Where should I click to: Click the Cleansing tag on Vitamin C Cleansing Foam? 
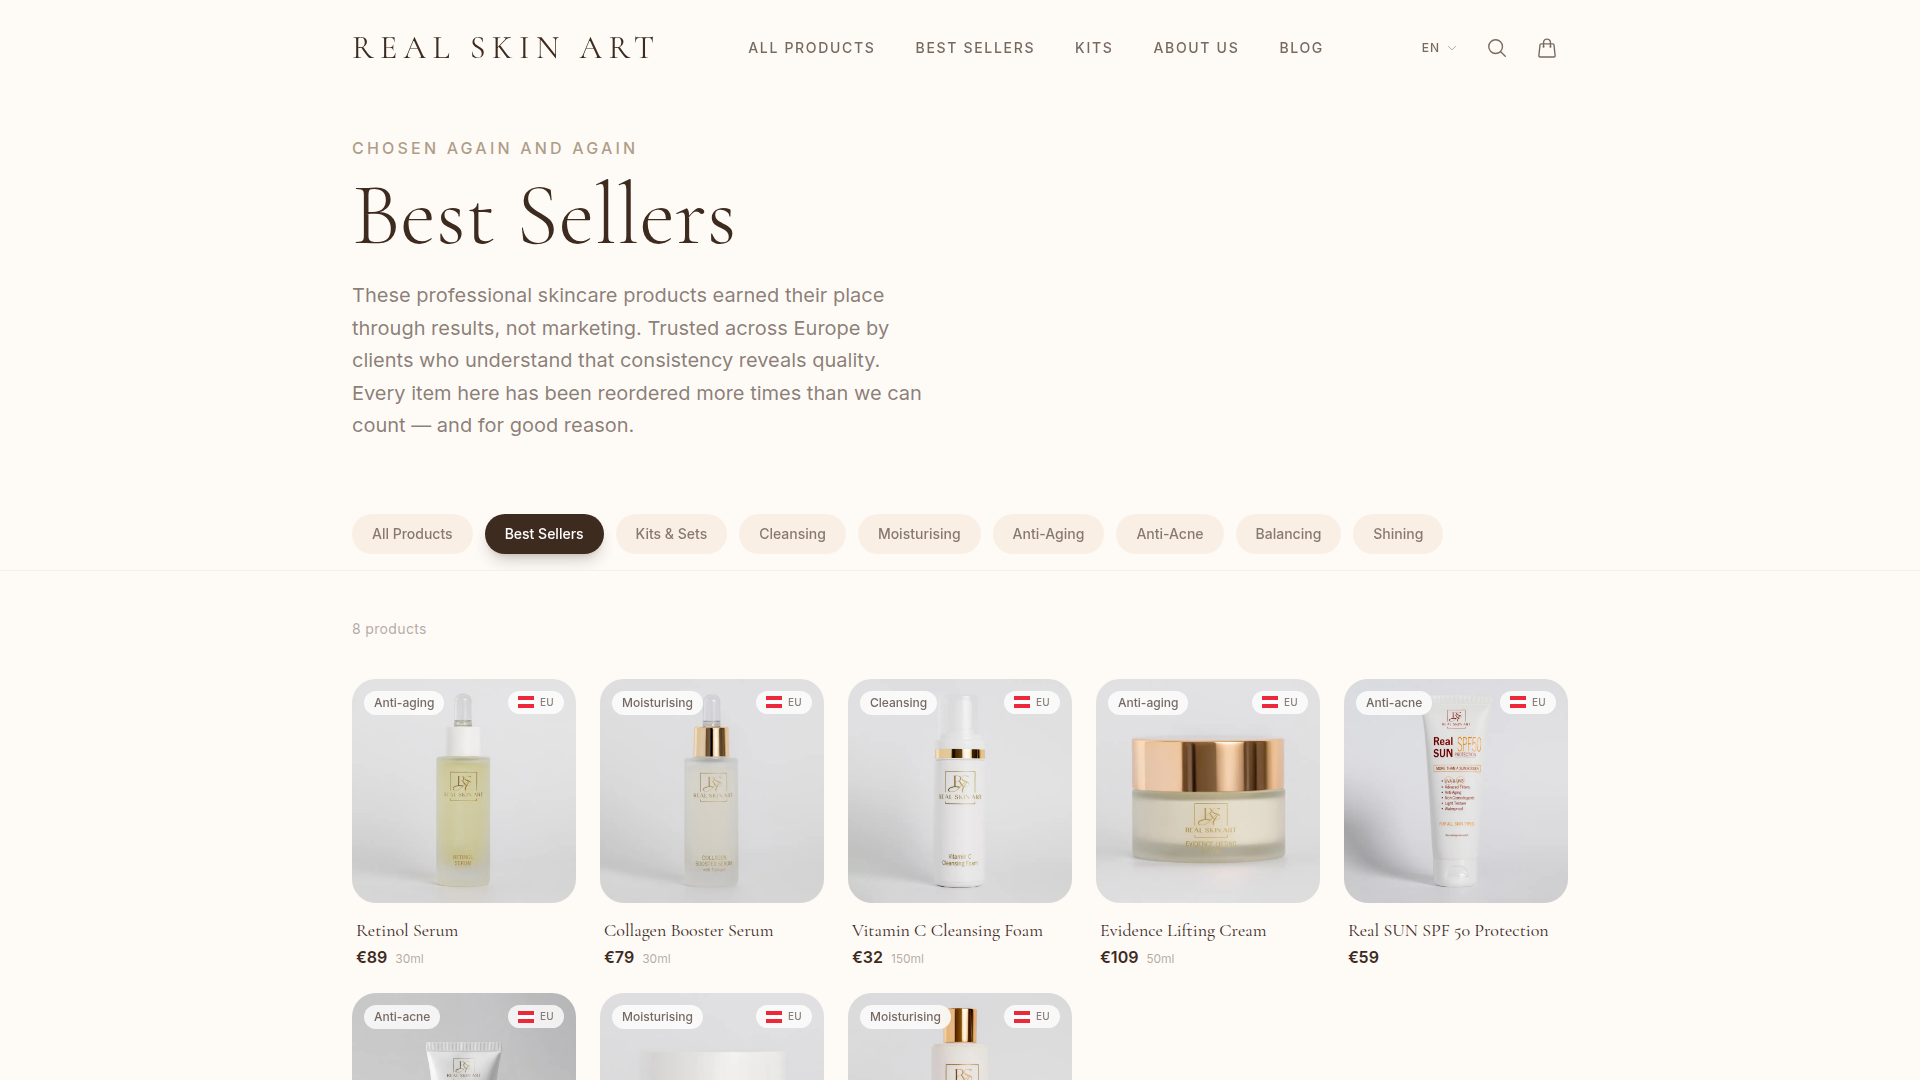pos(898,703)
